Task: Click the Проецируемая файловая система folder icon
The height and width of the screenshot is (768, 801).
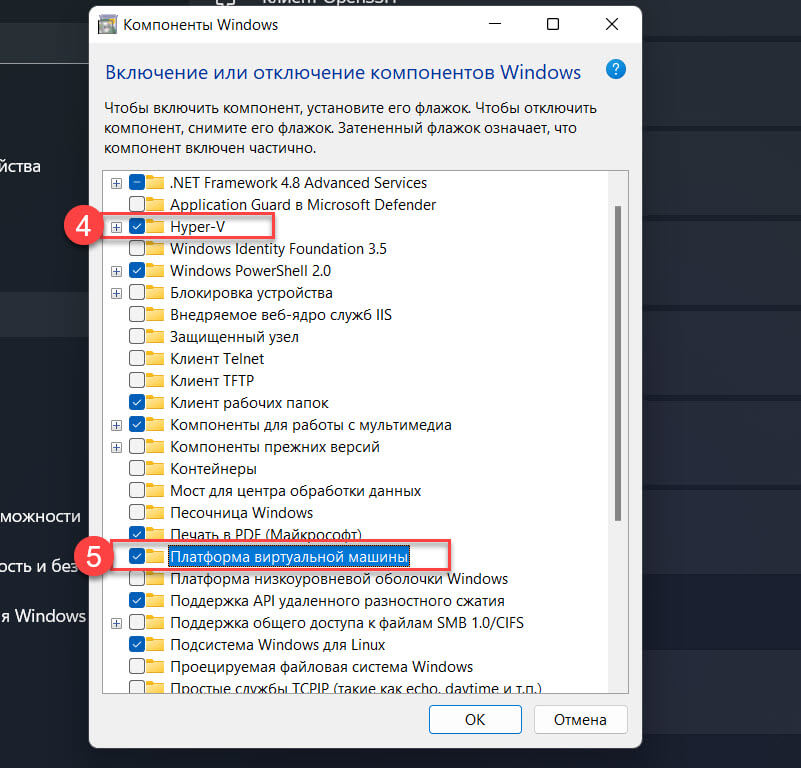Action: pos(155,666)
